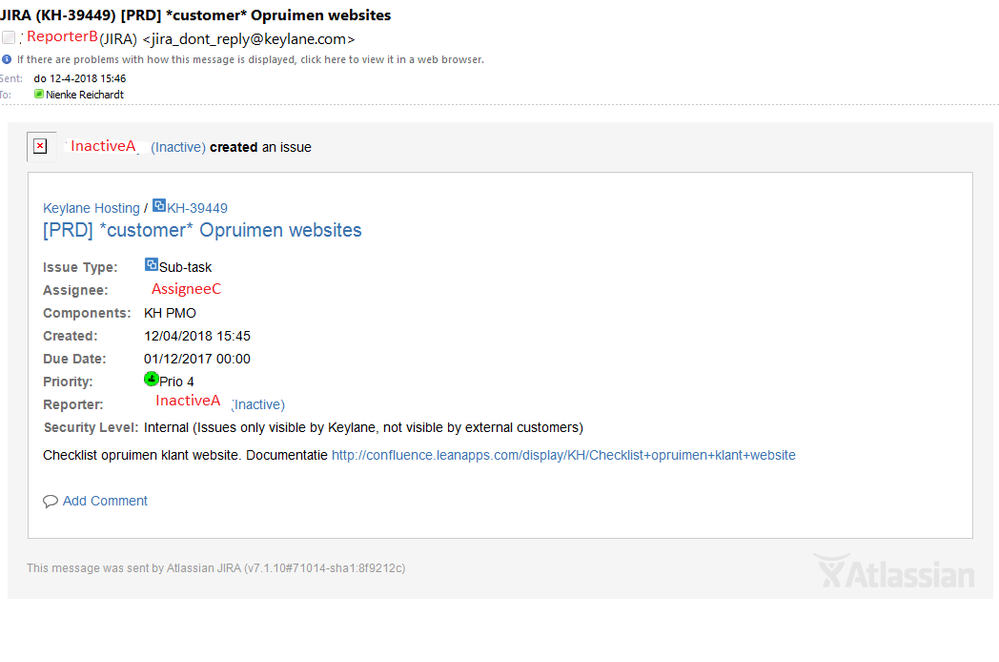Click InactiveA name in the Reporter row

click(188, 400)
